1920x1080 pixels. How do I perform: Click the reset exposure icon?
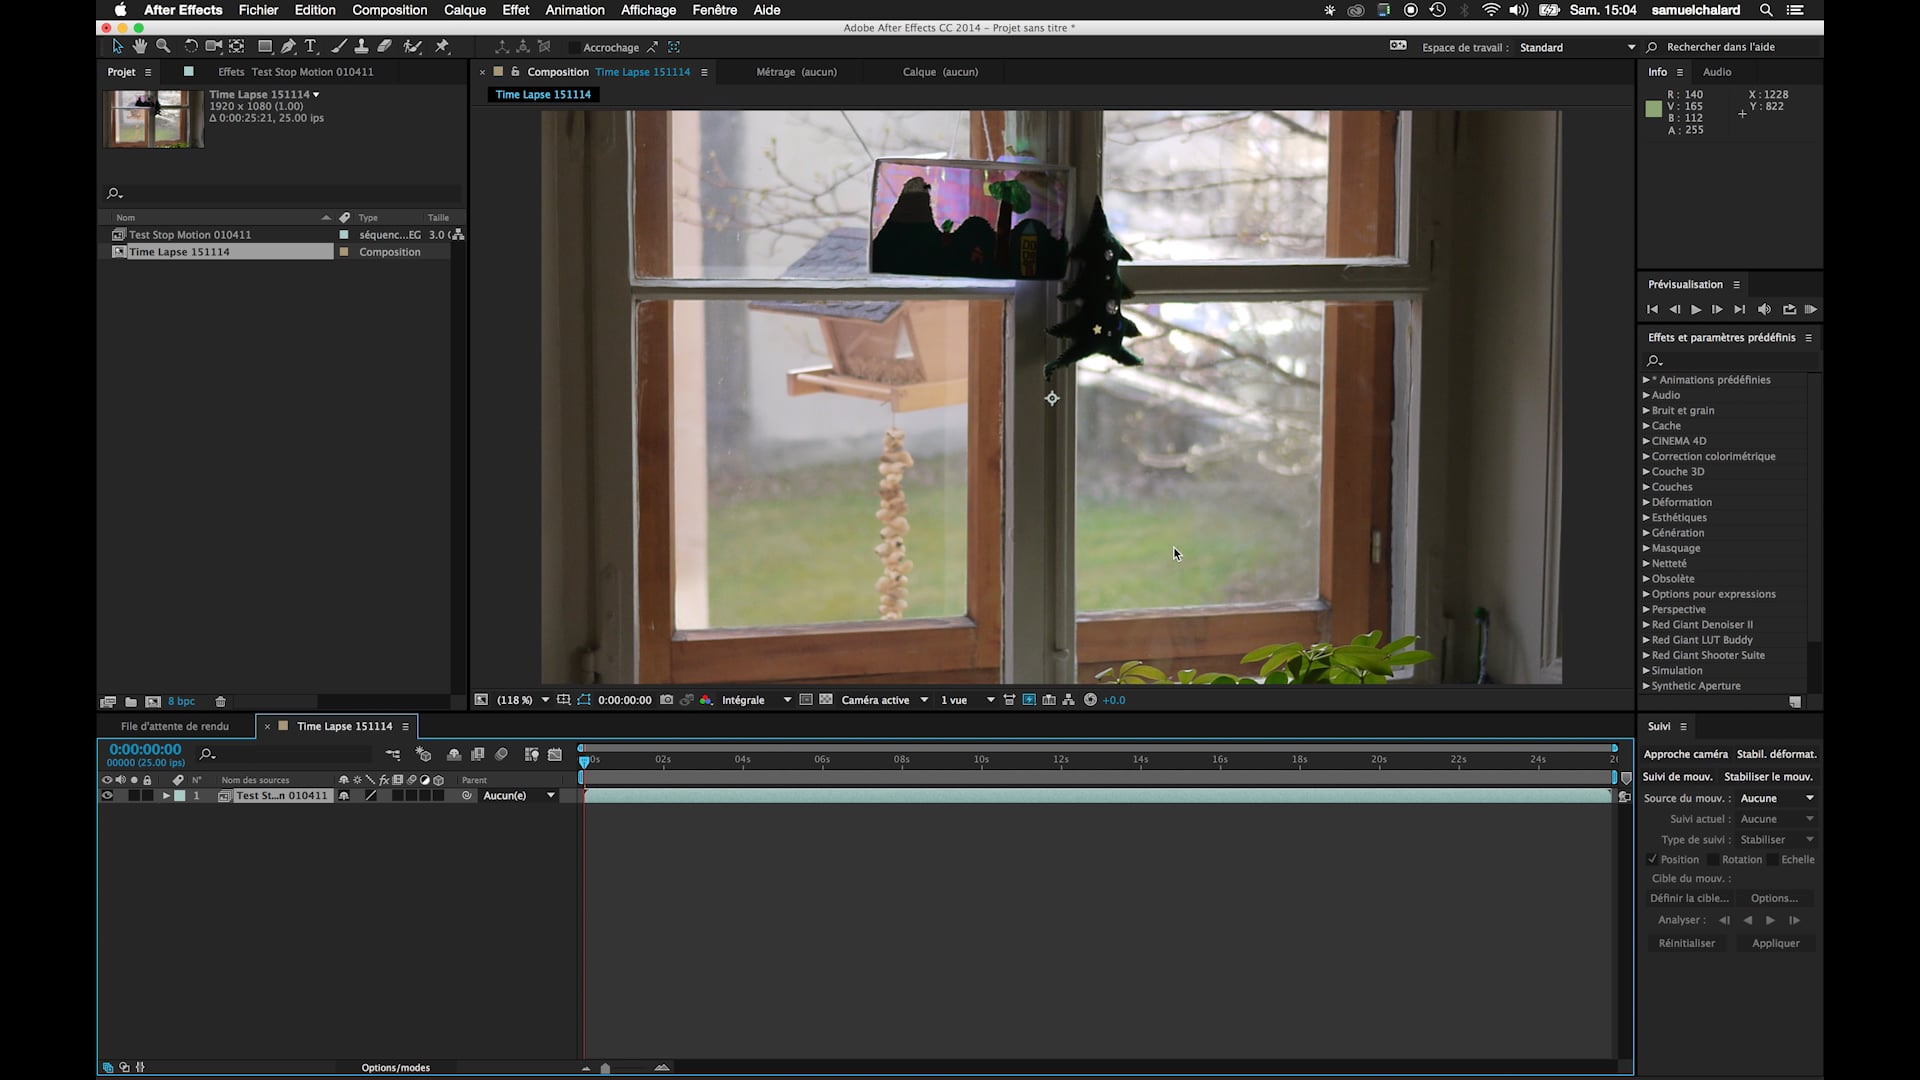click(x=1090, y=700)
